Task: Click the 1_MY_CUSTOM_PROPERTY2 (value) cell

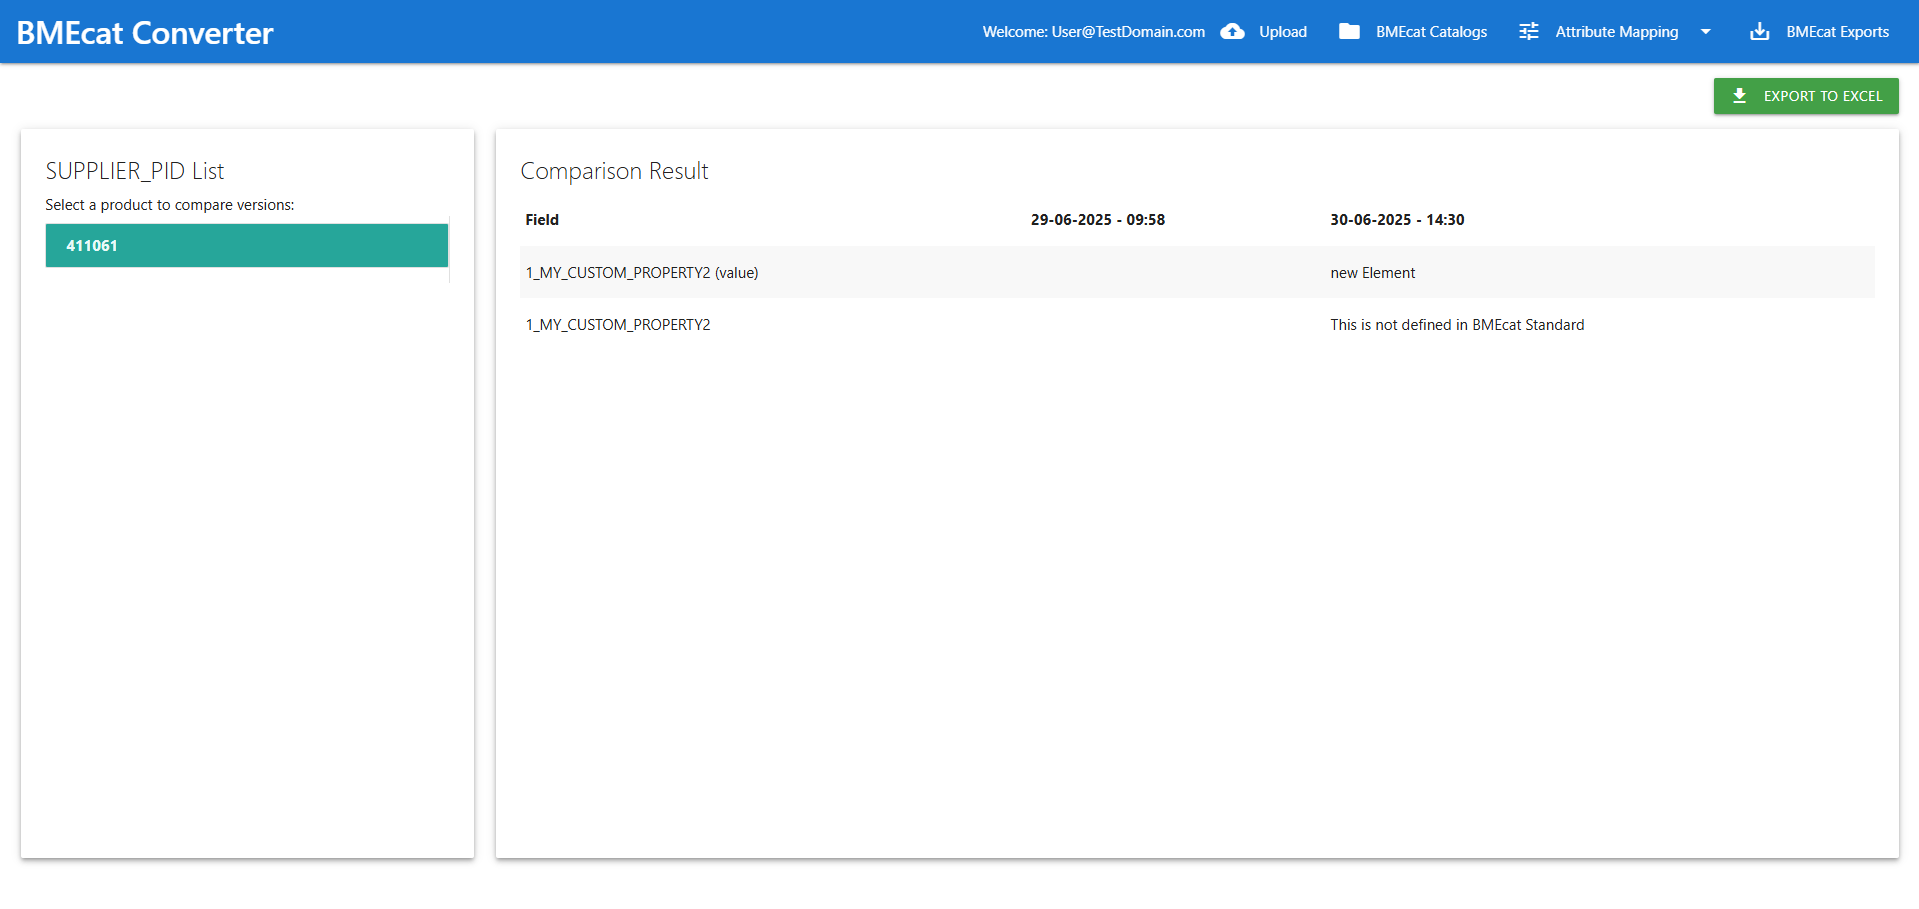Action: [642, 273]
